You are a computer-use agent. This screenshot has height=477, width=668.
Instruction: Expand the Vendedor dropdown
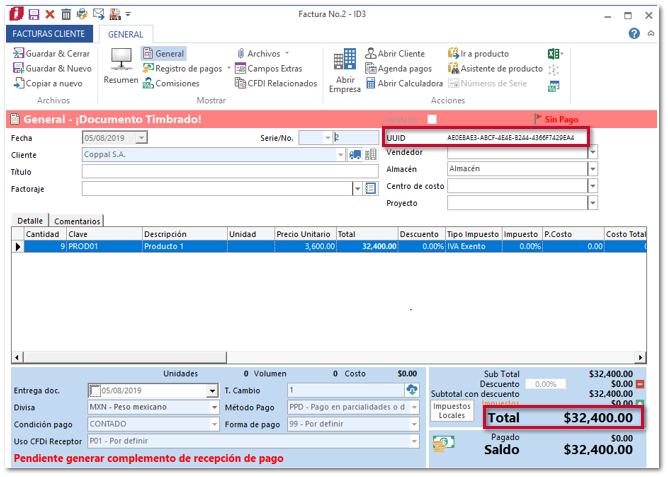(x=593, y=153)
